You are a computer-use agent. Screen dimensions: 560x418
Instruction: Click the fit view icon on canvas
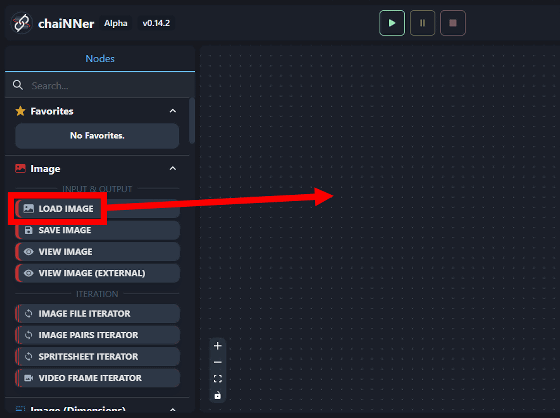218,379
